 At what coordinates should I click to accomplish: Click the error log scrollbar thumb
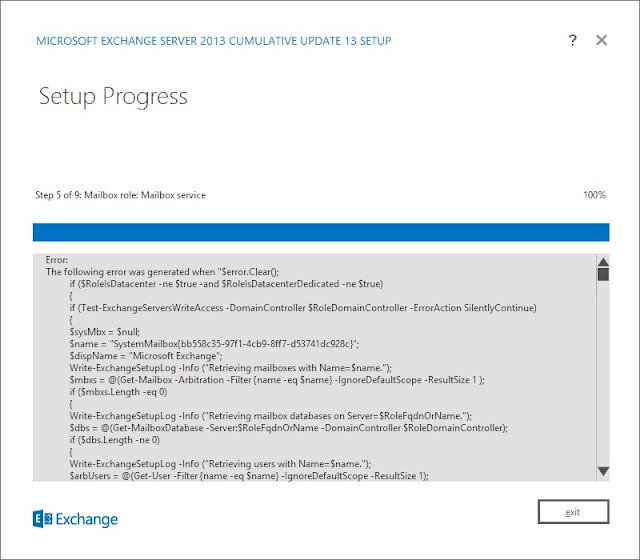coord(603,274)
